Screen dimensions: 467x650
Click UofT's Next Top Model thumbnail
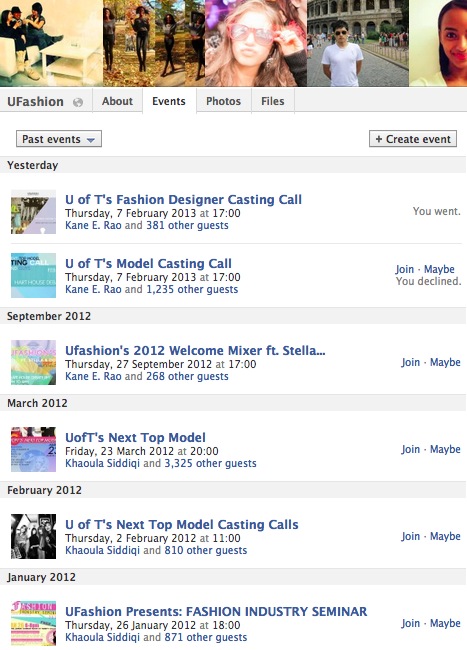point(33,449)
